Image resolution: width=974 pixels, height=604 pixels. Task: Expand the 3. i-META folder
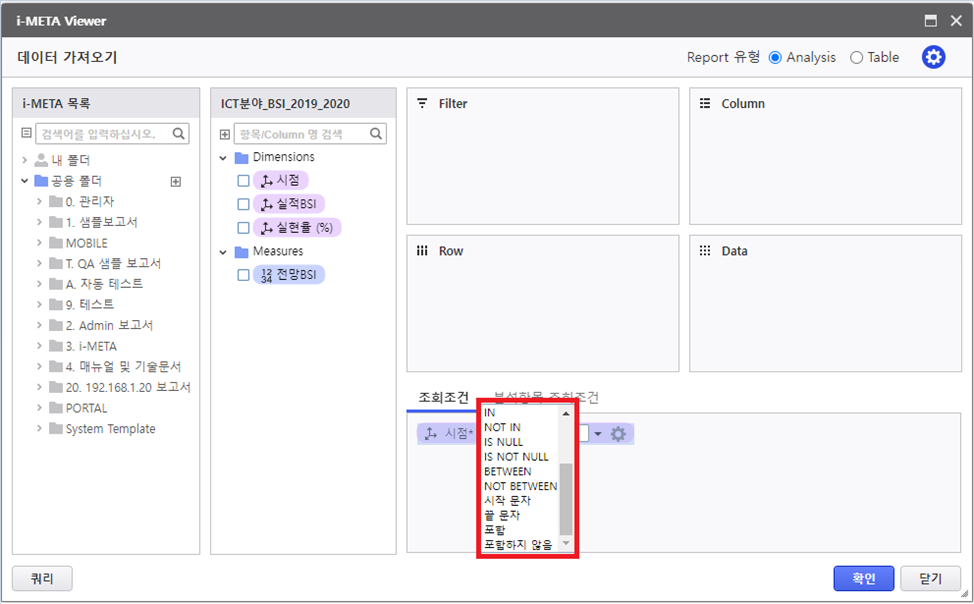tap(39, 346)
